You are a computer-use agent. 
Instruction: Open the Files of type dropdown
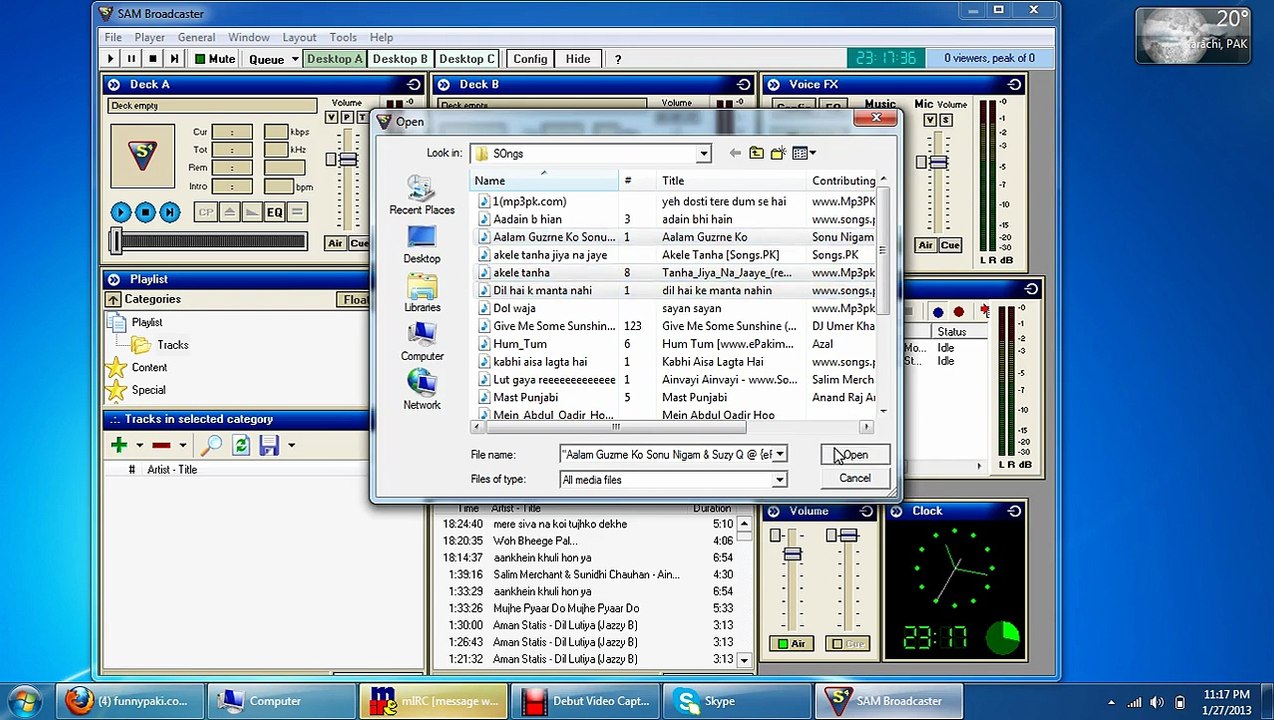(779, 480)
